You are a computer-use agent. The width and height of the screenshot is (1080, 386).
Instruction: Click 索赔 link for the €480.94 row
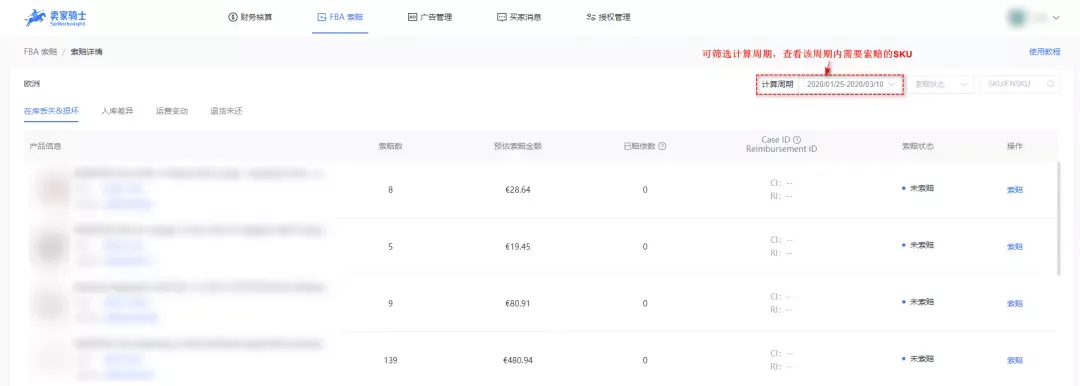[x=1015, y=360]
